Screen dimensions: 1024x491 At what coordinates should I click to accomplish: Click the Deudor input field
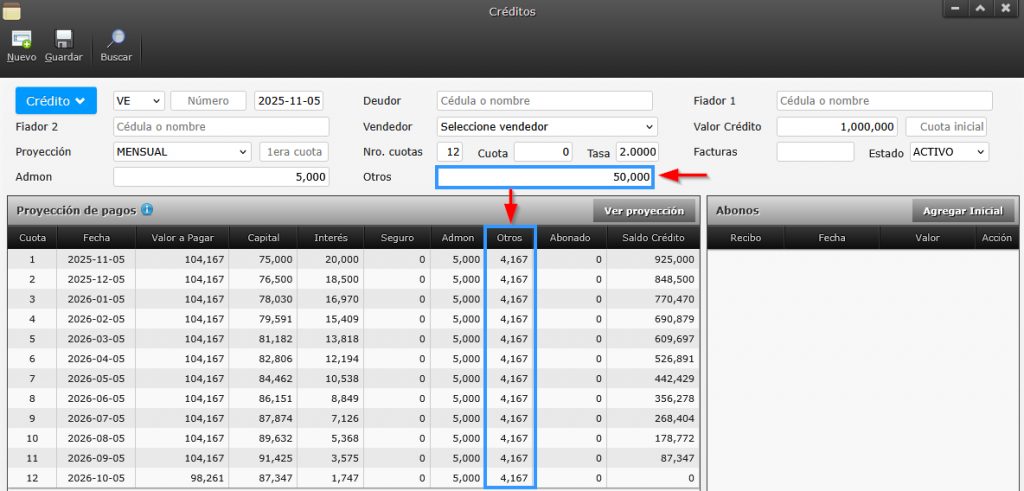(544, 101)
